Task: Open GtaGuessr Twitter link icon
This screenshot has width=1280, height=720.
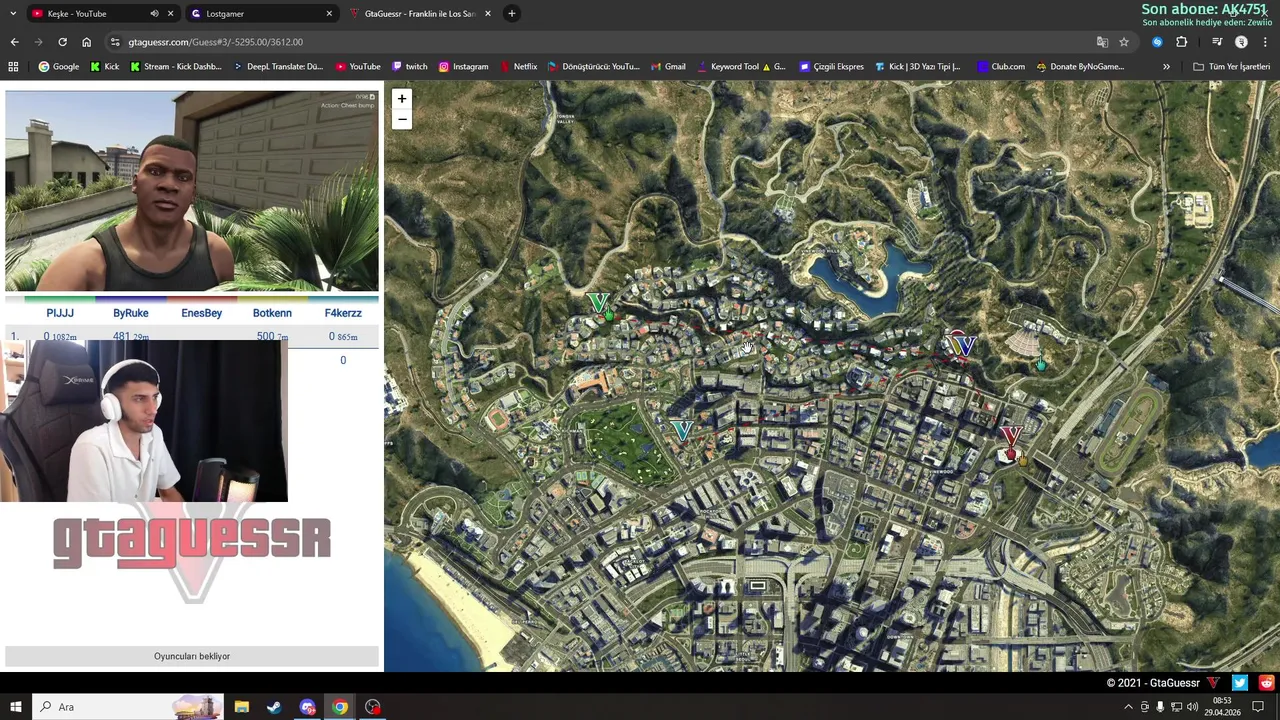Action: click(1240, 683)
